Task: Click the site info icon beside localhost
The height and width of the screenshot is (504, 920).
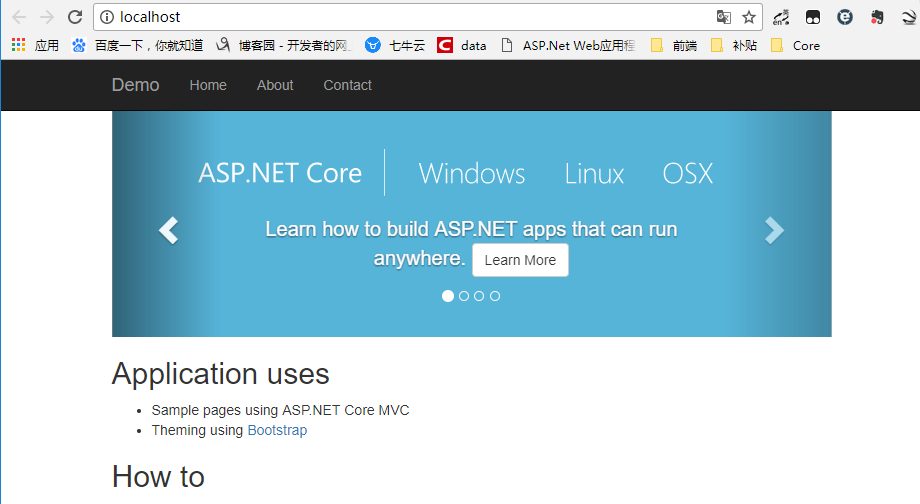Action: coord(107,17)
